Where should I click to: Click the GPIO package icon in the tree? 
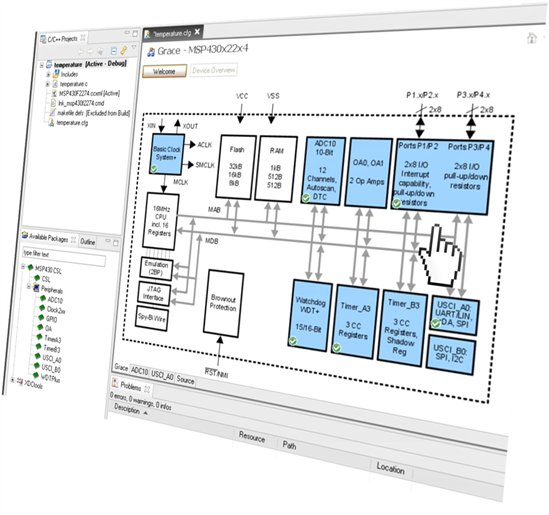41,318
